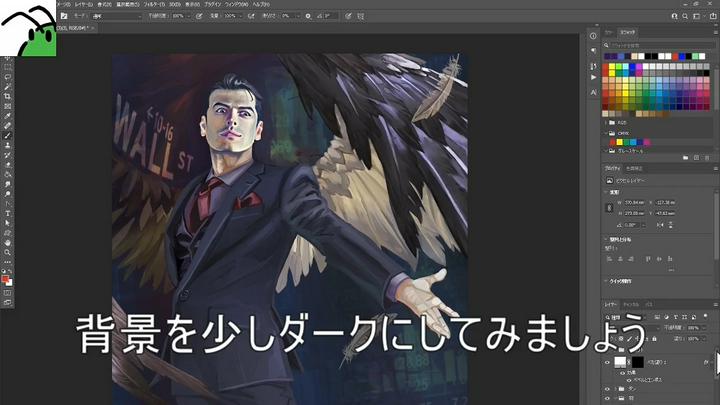Open the workspace switcher icon
Image resolution: width=720 pixels, height=405 pixels.
[x=697, y=16]
